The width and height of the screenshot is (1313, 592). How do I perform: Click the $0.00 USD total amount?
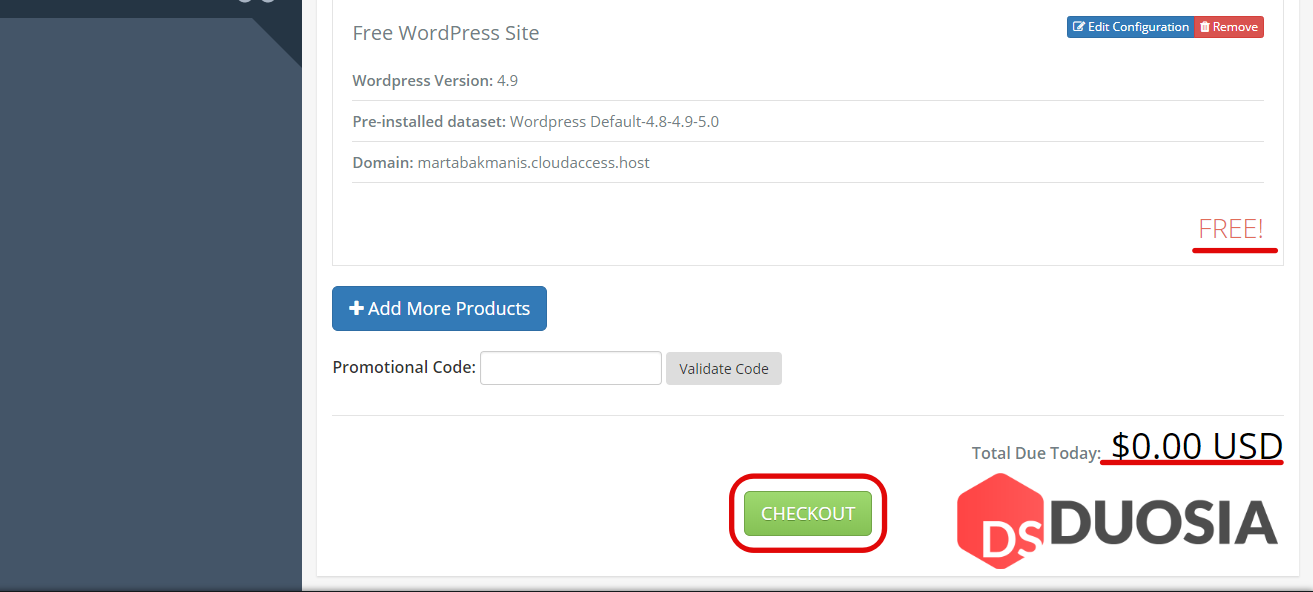pyautogui.click(x=1197, y=445)
